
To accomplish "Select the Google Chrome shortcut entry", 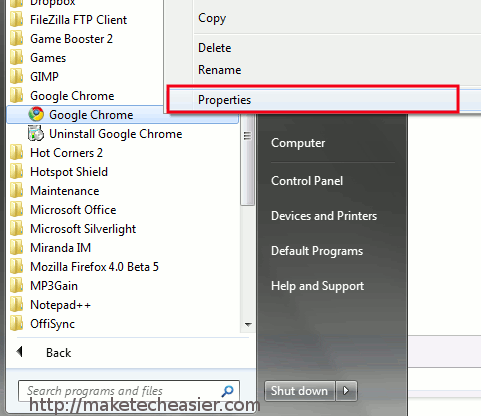I will (x=123, y=115).
